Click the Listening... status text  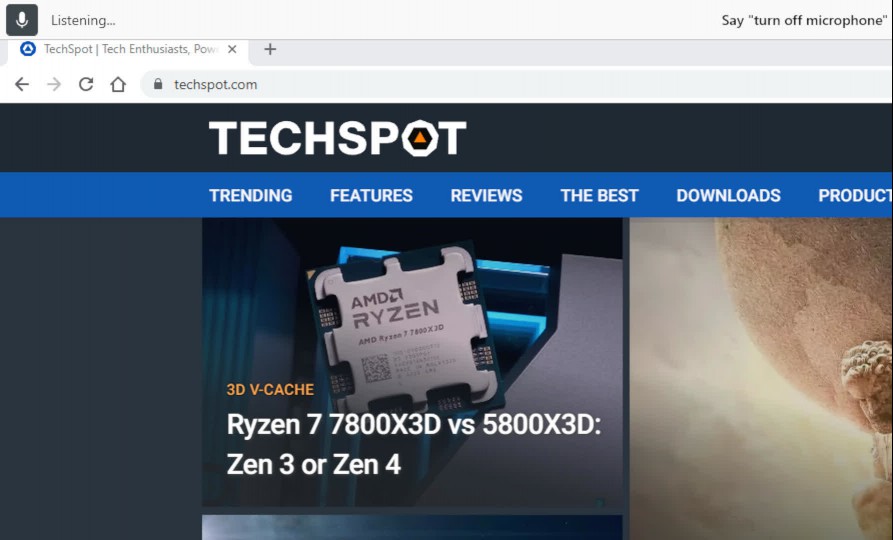pyautogui.click(x=83, y=21)
